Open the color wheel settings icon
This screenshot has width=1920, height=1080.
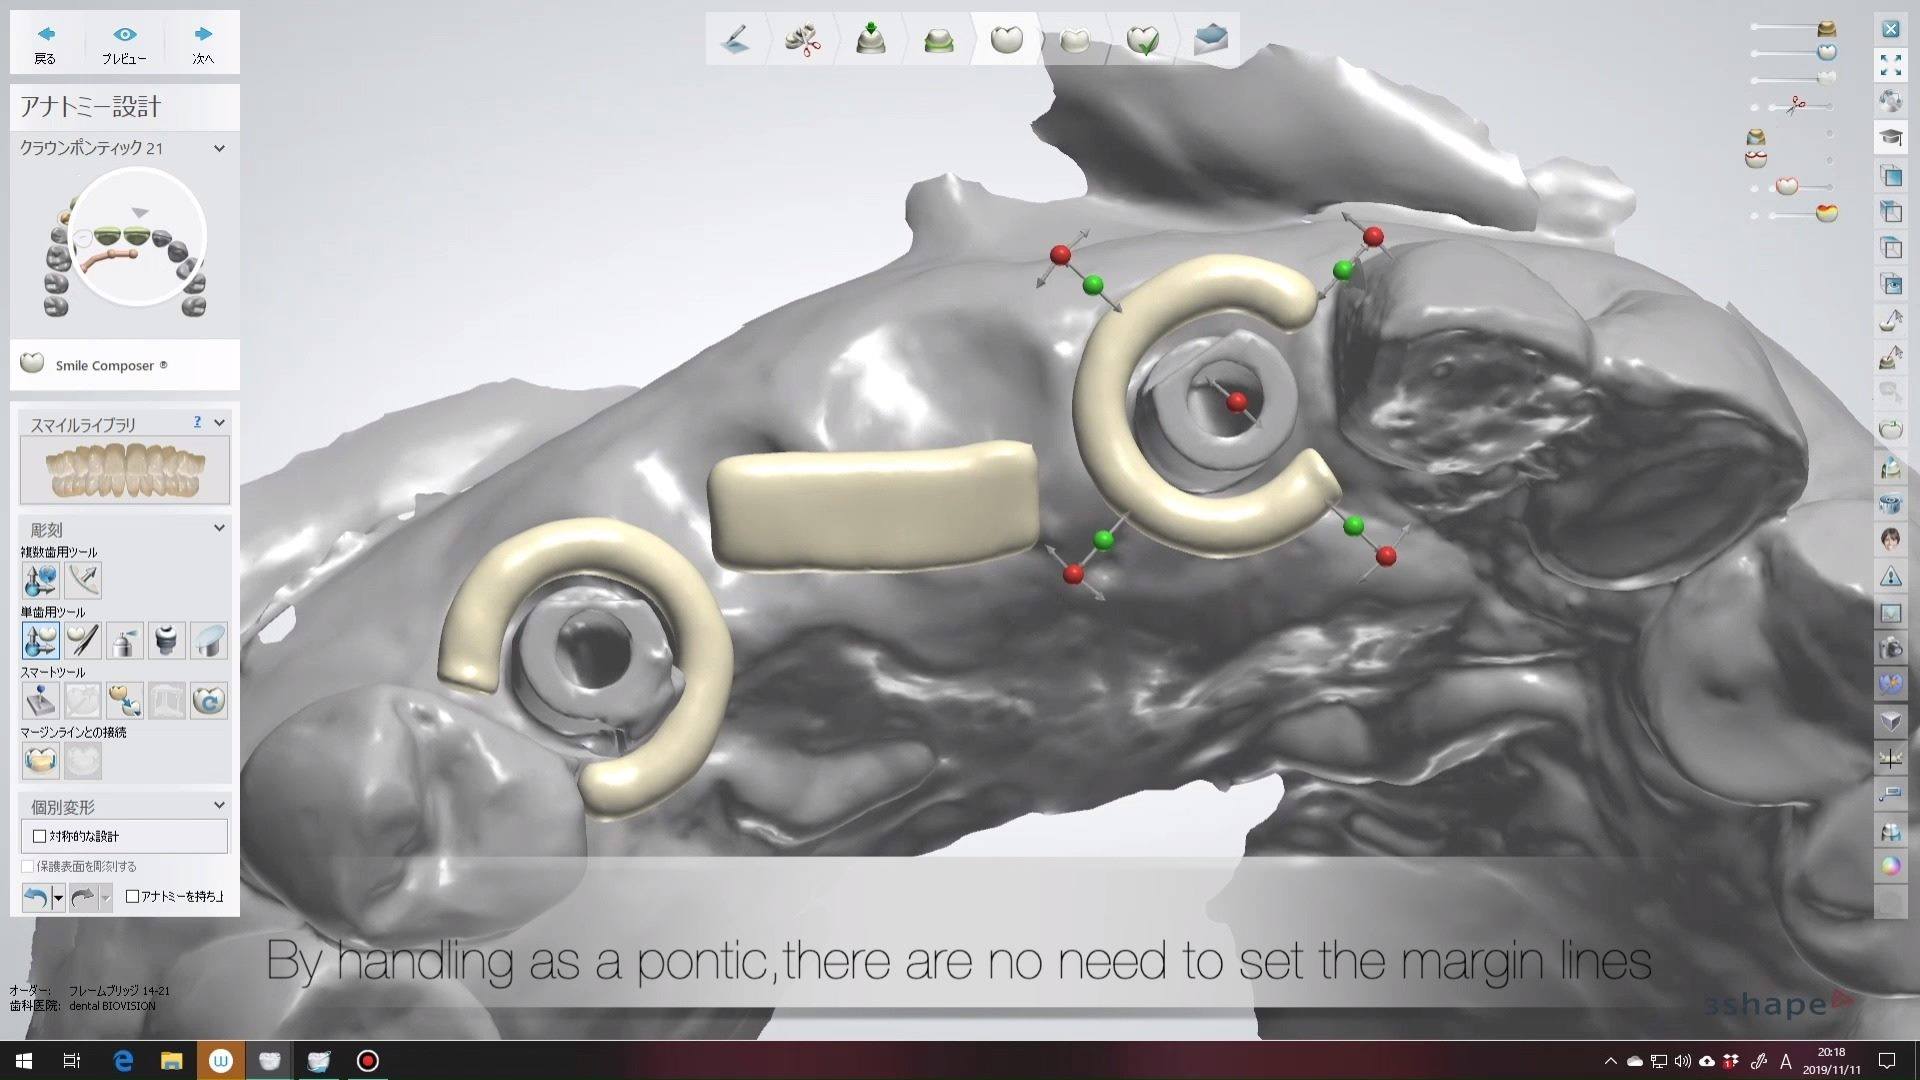tap(1890, 866)
